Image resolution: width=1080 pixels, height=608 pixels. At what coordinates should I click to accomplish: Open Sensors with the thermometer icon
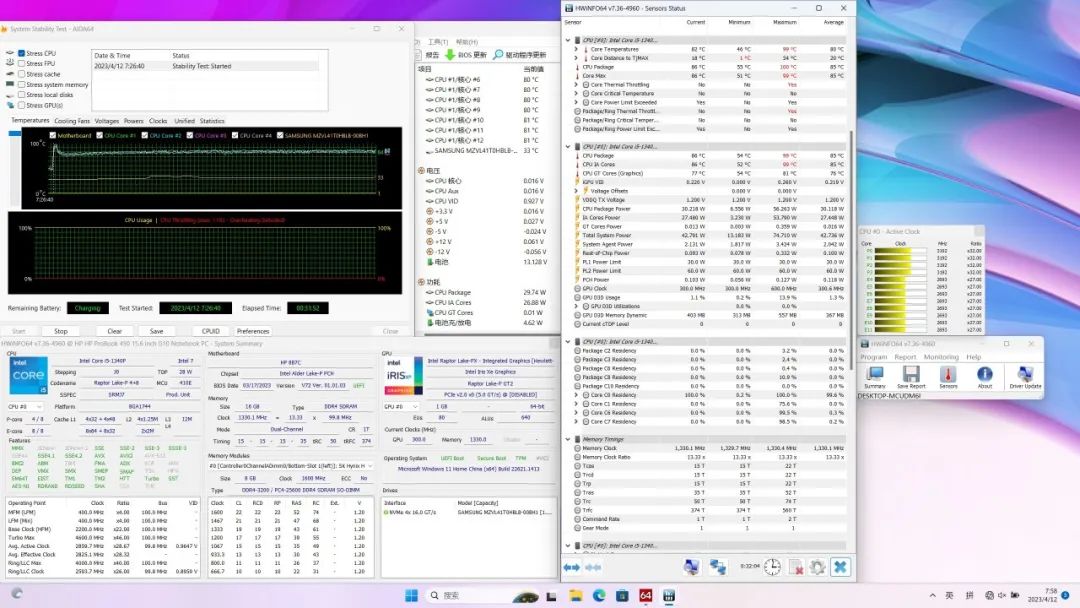click(x=948, y=377)
